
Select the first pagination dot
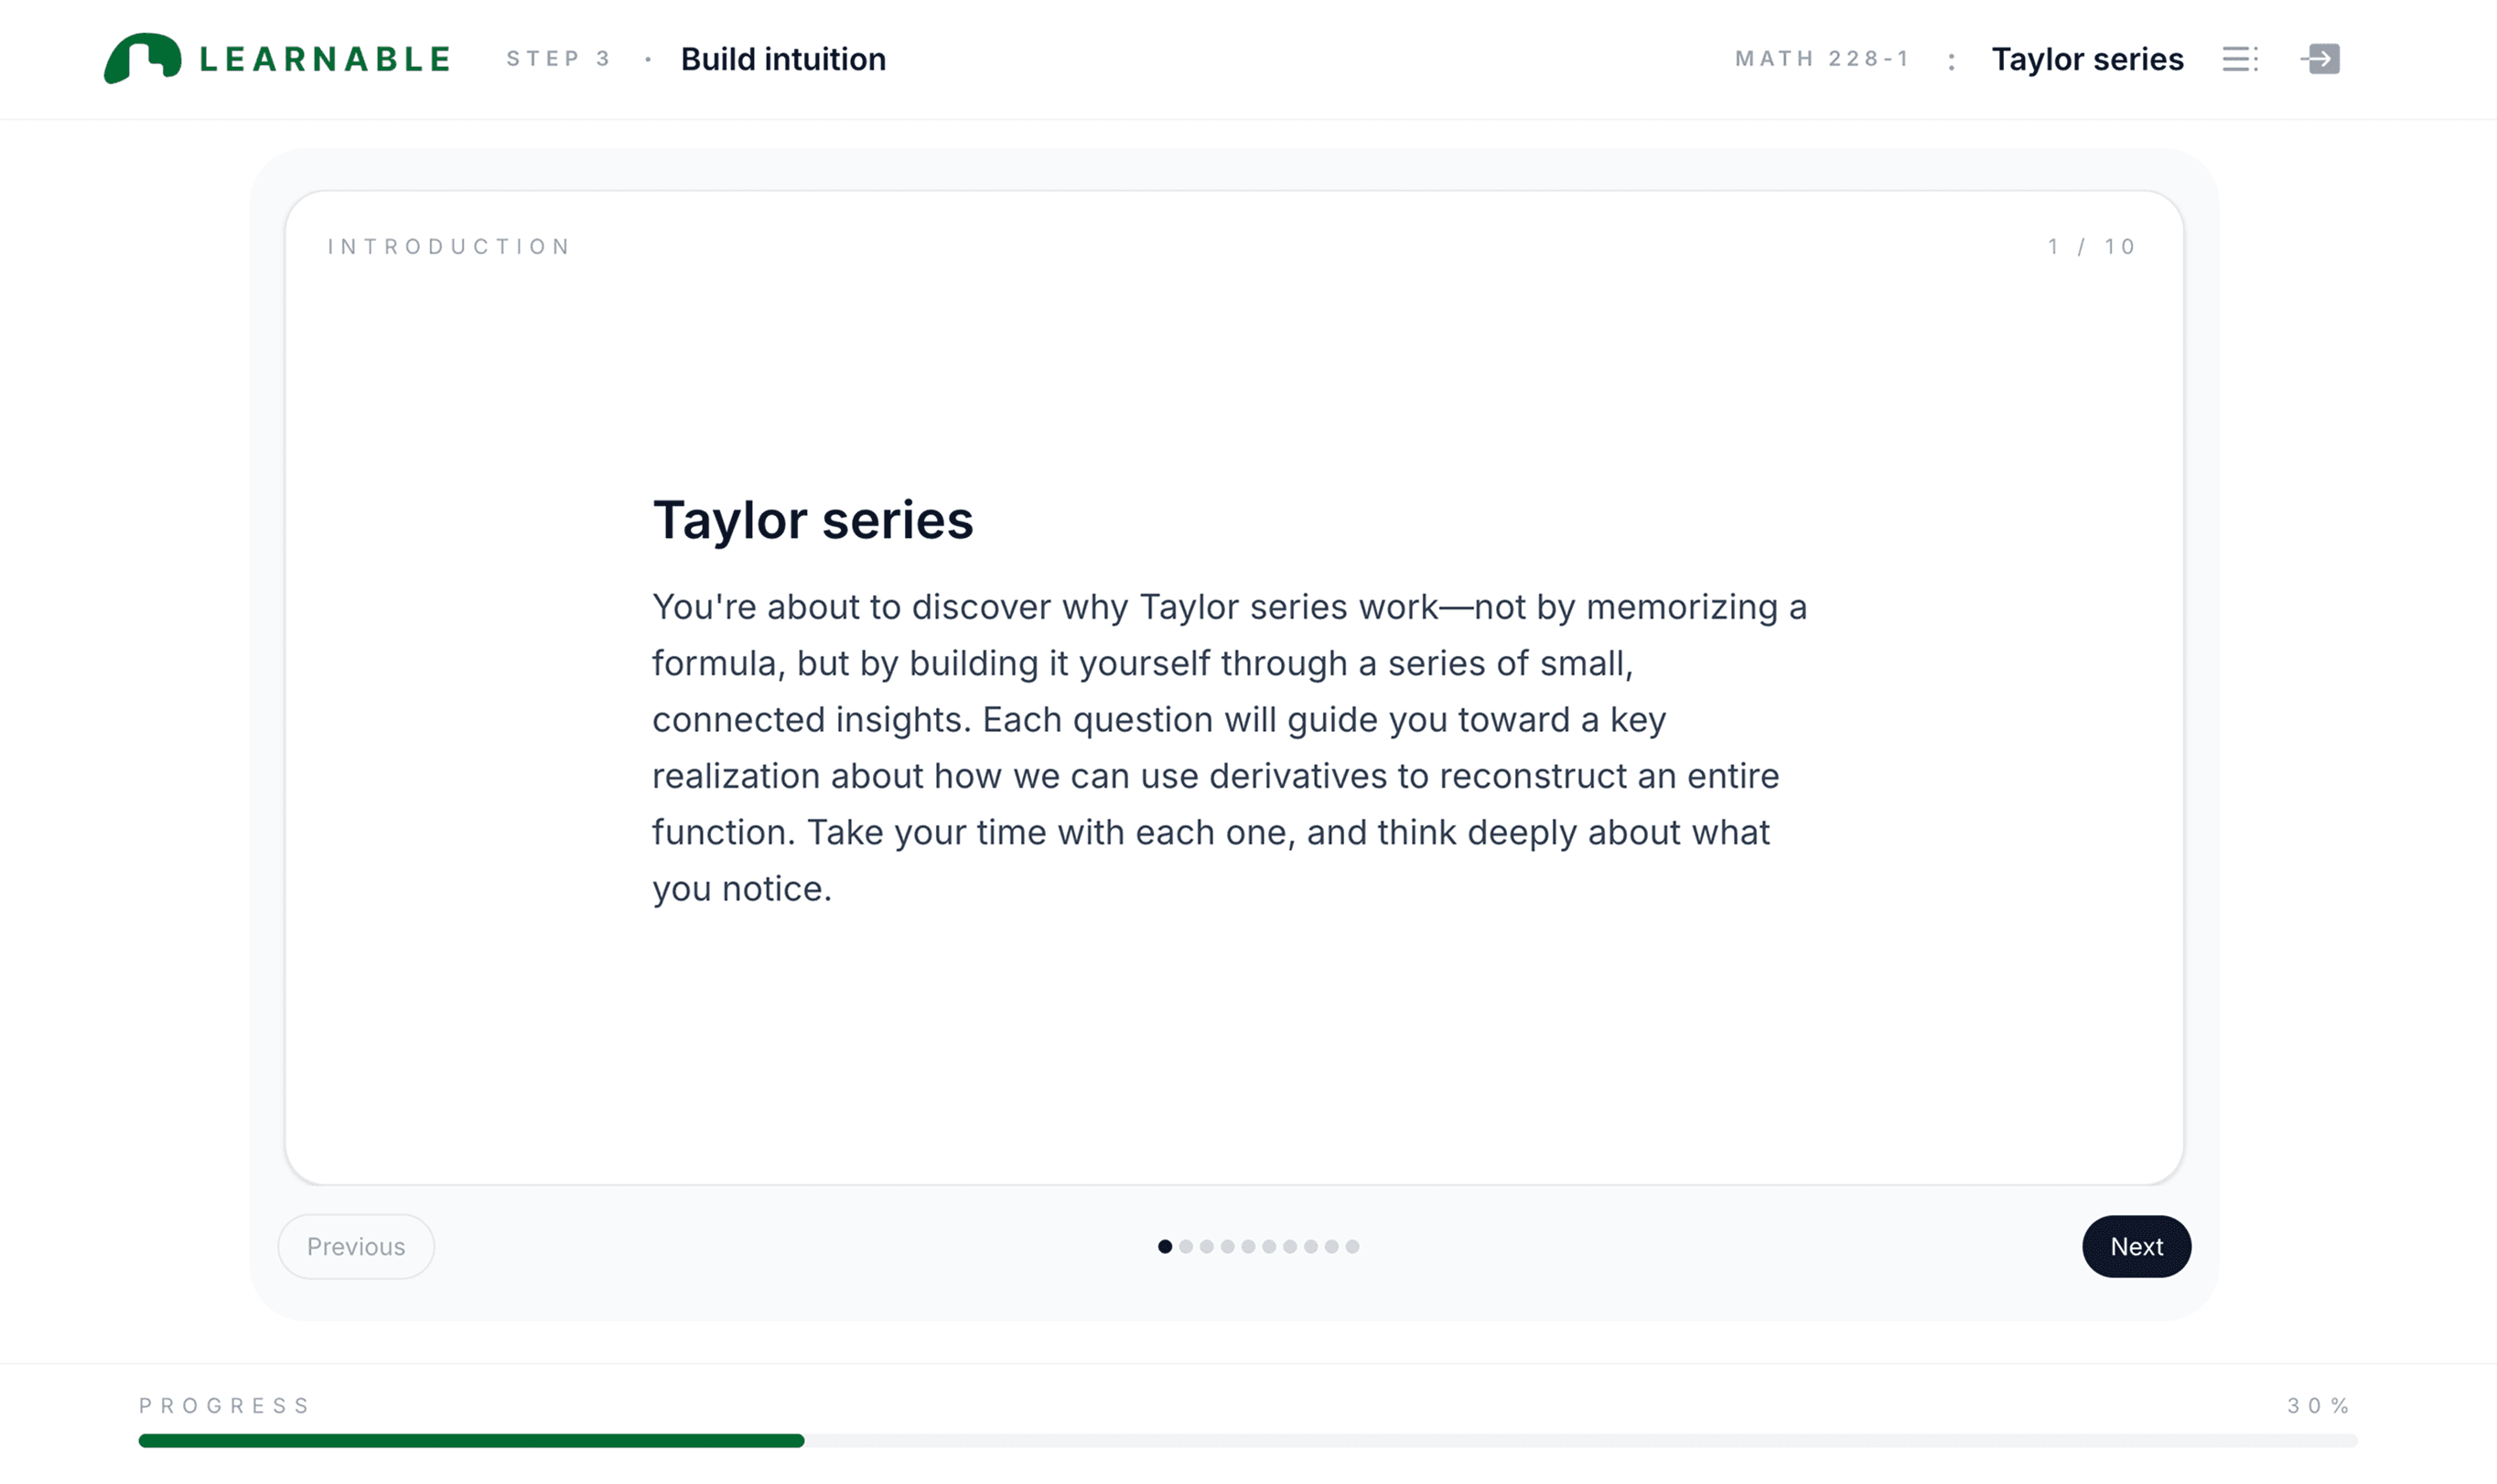coord(1165,1246)
